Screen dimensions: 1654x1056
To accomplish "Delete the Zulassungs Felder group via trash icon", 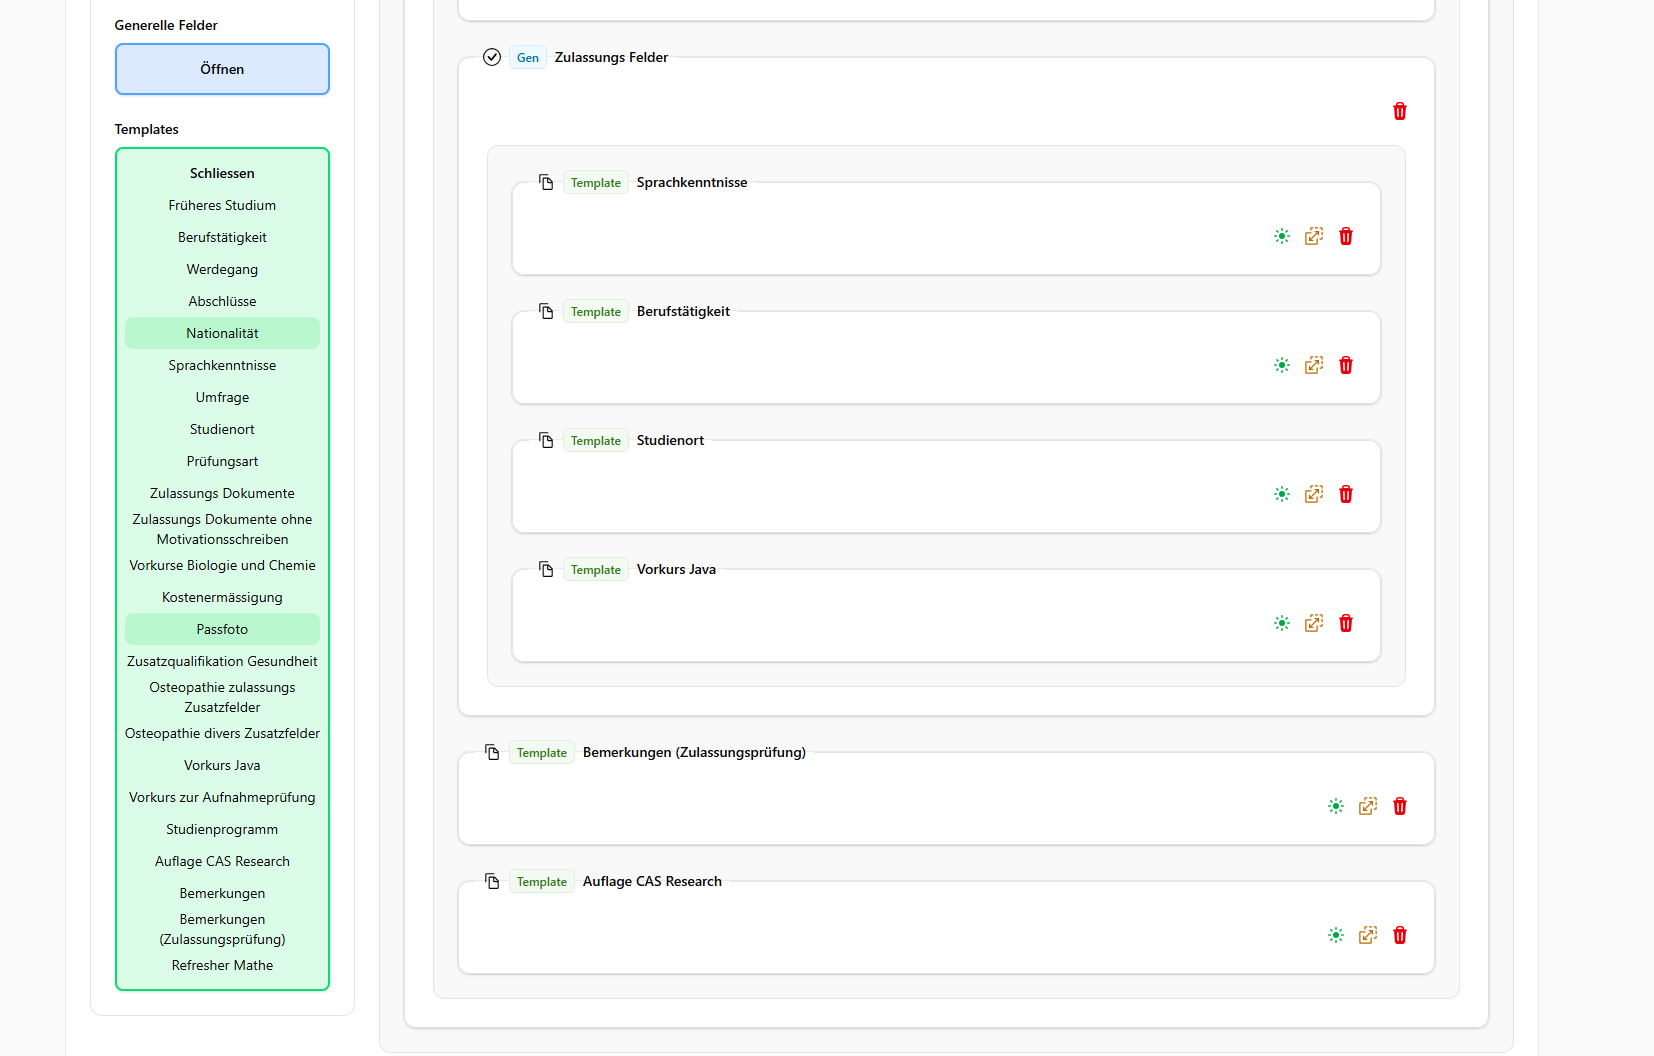I will [x=1399, y=111].
